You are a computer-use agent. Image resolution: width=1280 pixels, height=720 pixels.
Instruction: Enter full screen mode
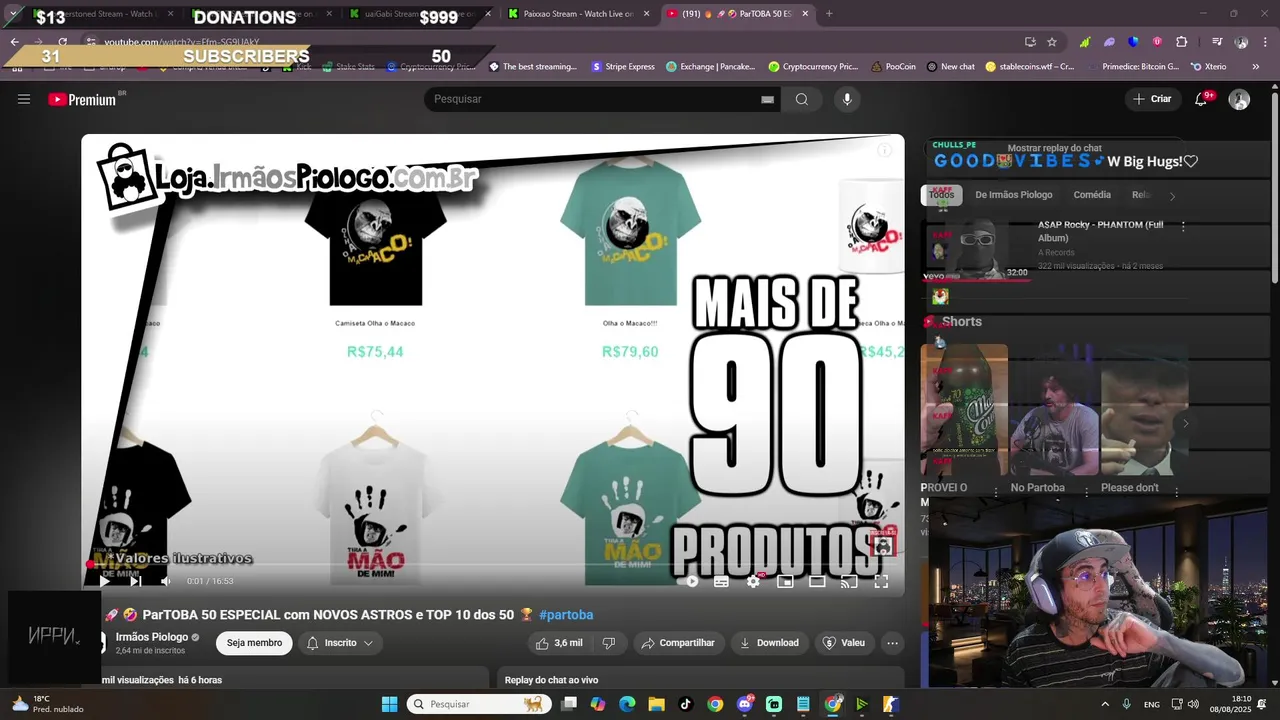(x=881, y=581)
